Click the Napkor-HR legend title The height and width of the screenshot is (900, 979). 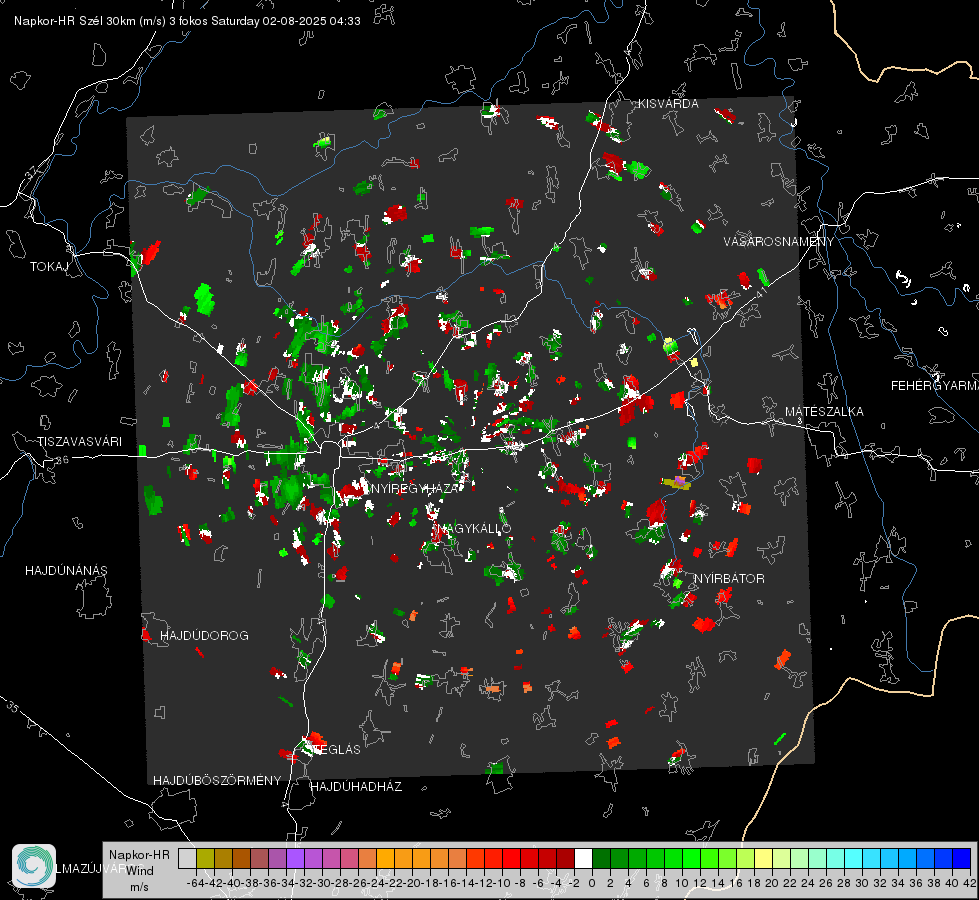coord(139,855)
